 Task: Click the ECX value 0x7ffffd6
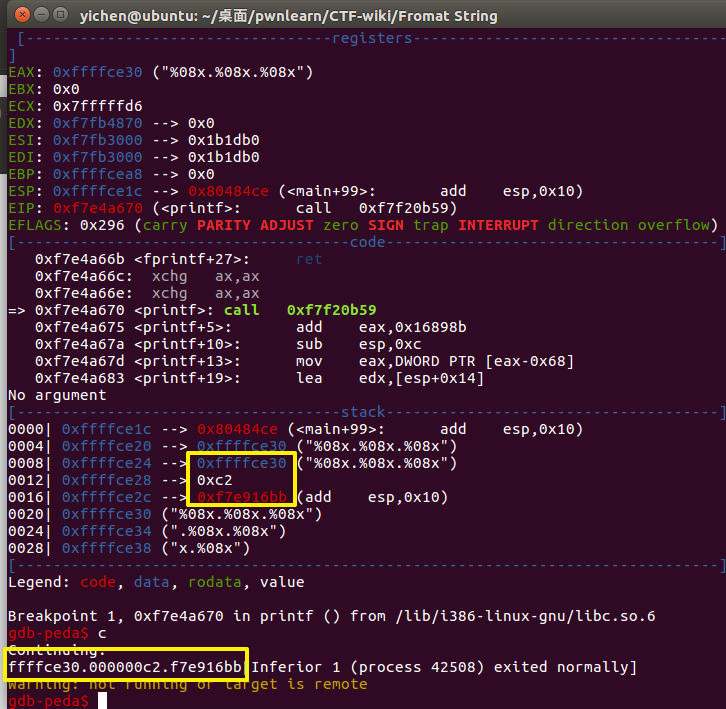point(97,107)
